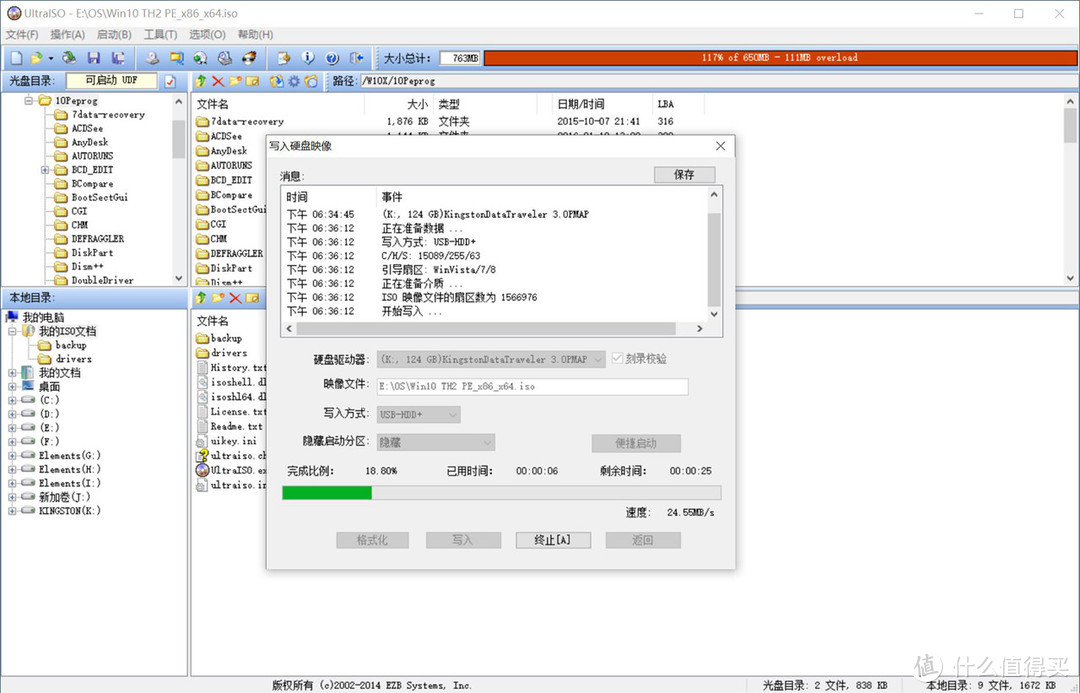Open the 隐藏启动分区 dropdown
Screen dimensions: 1080x693
click(487, 442)
